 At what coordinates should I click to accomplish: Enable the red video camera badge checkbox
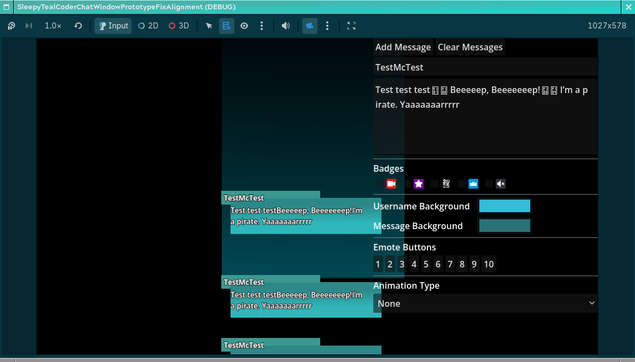pyautogui.click(x=379, y=184)
